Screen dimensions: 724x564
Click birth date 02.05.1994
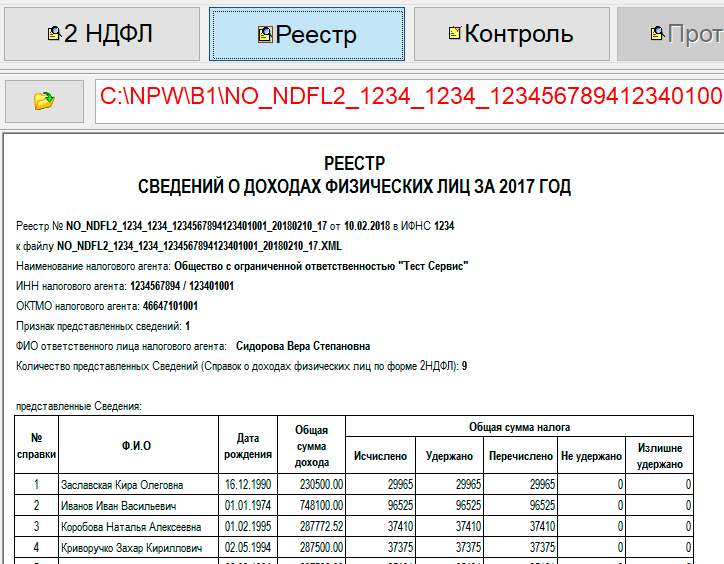coord(248,547)
